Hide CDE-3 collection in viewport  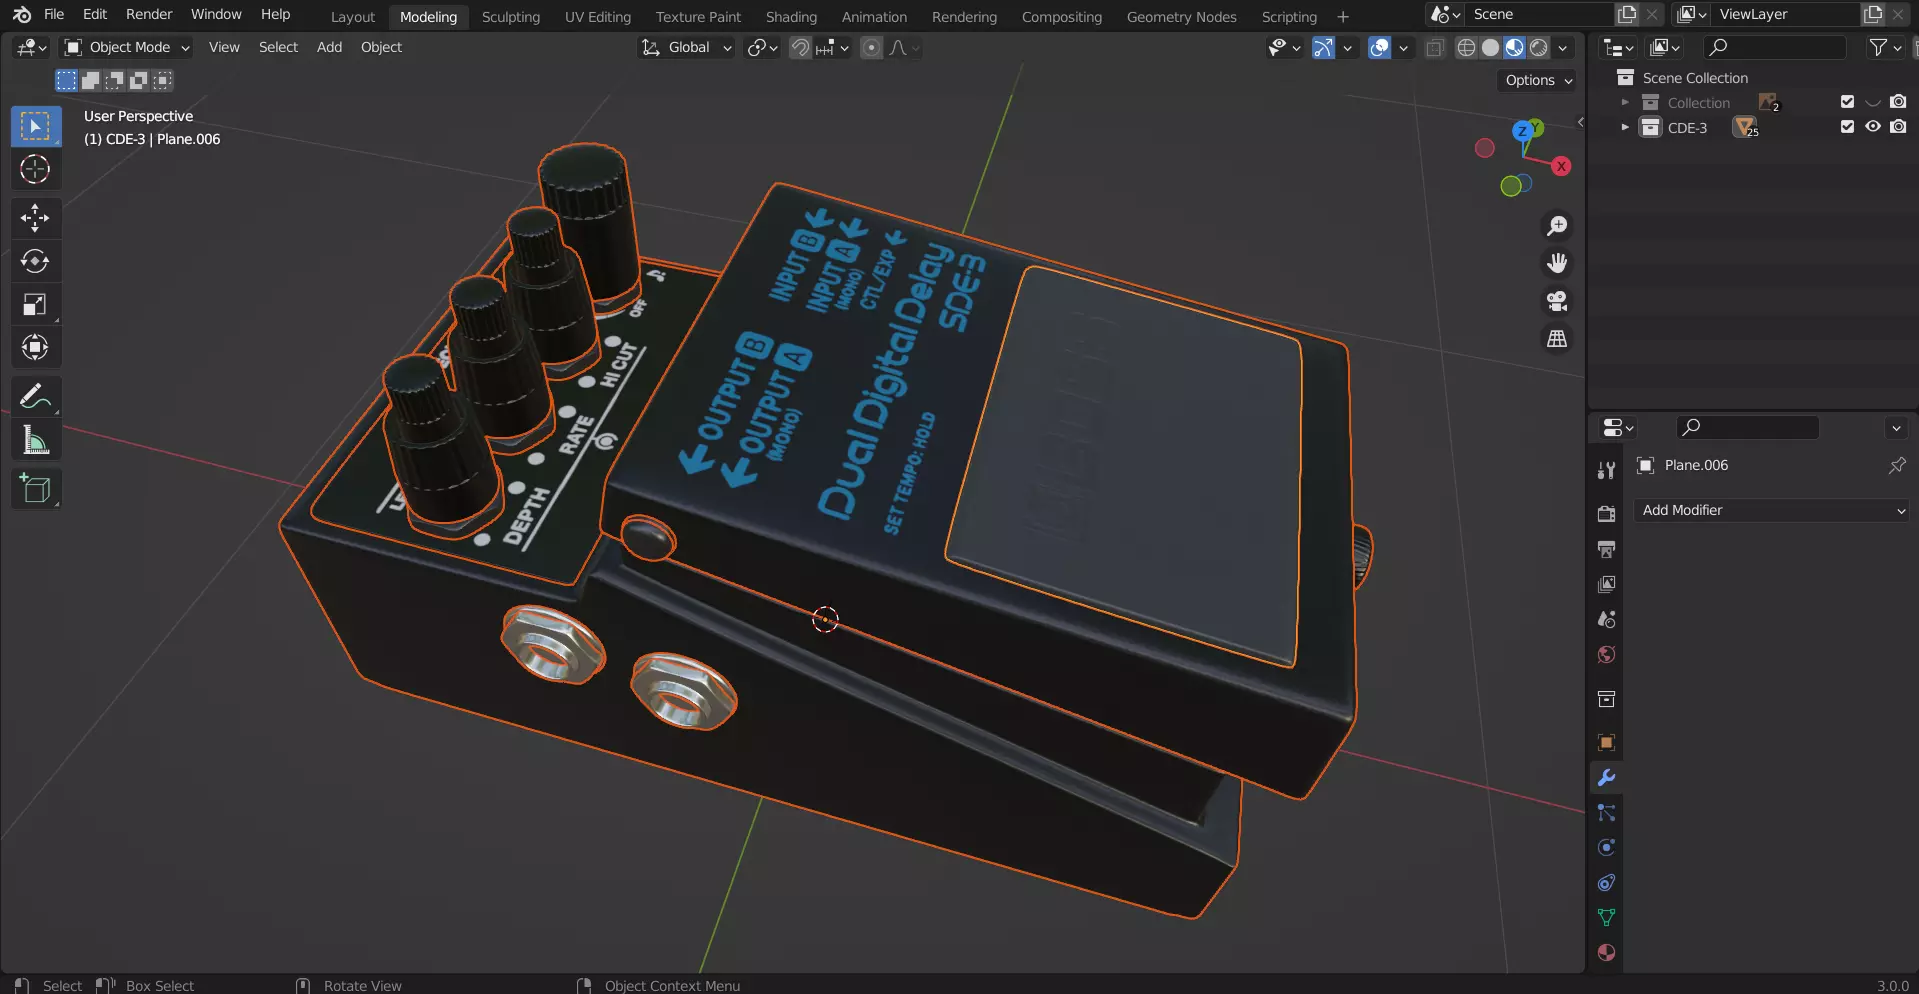[1873, 127]
